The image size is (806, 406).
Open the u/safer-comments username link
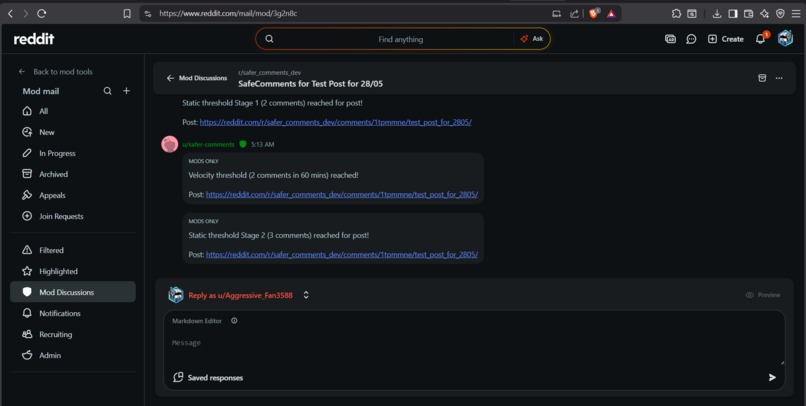tap(208, 145)
